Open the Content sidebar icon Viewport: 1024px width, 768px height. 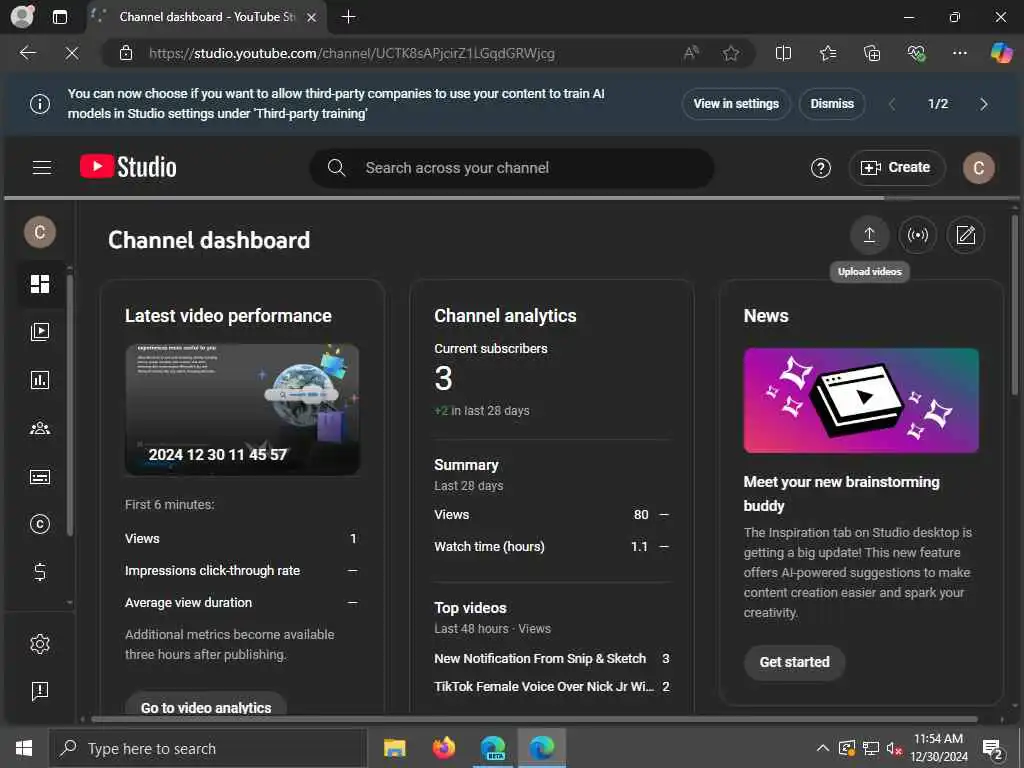click(40, 332)
